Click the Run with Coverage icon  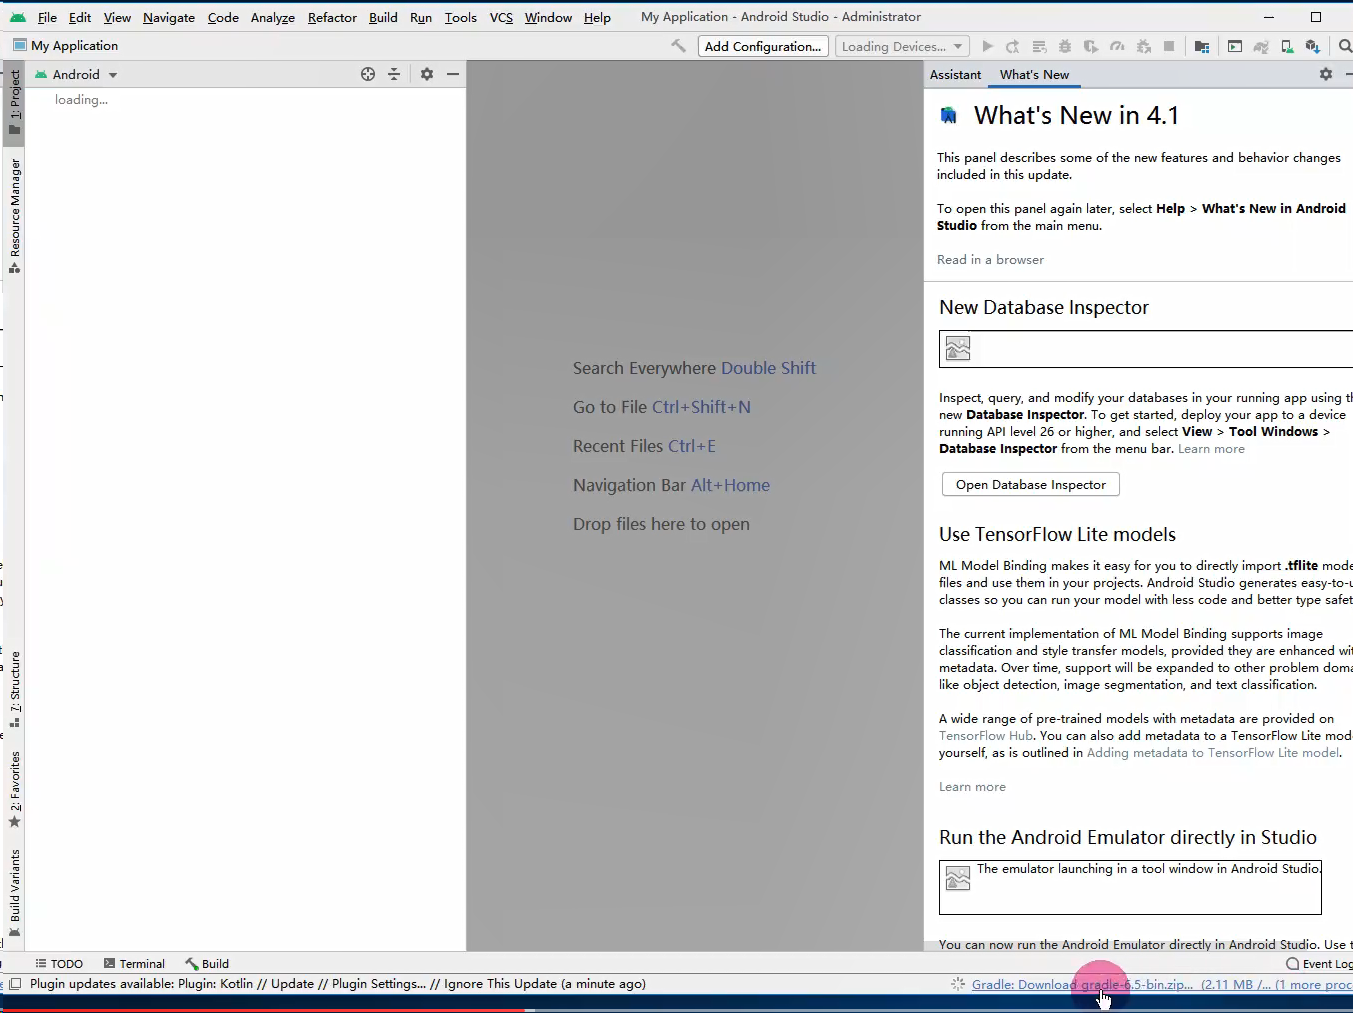[x=1091, y=46]
